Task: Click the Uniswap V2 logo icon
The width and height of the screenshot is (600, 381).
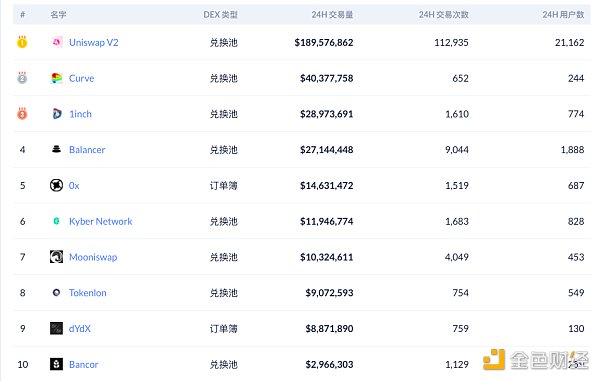Action: pos(57,42)
